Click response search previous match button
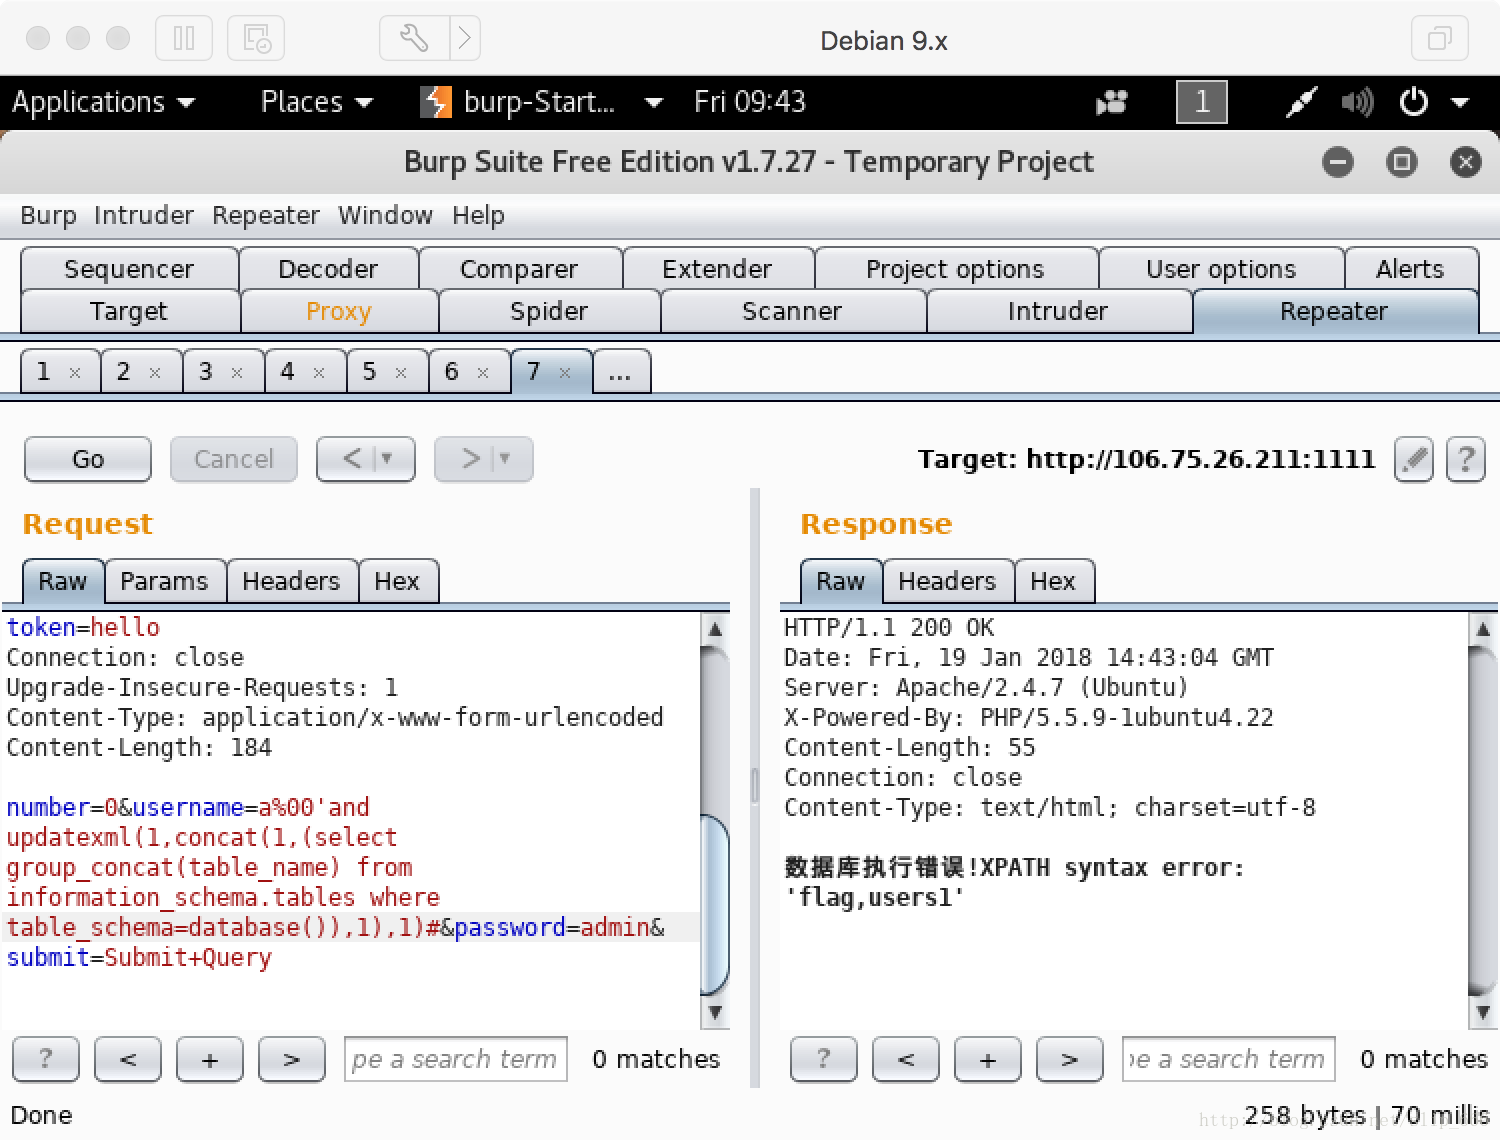Image resolution: width=1500 pixels, height=1140 pixels. 906,1059
